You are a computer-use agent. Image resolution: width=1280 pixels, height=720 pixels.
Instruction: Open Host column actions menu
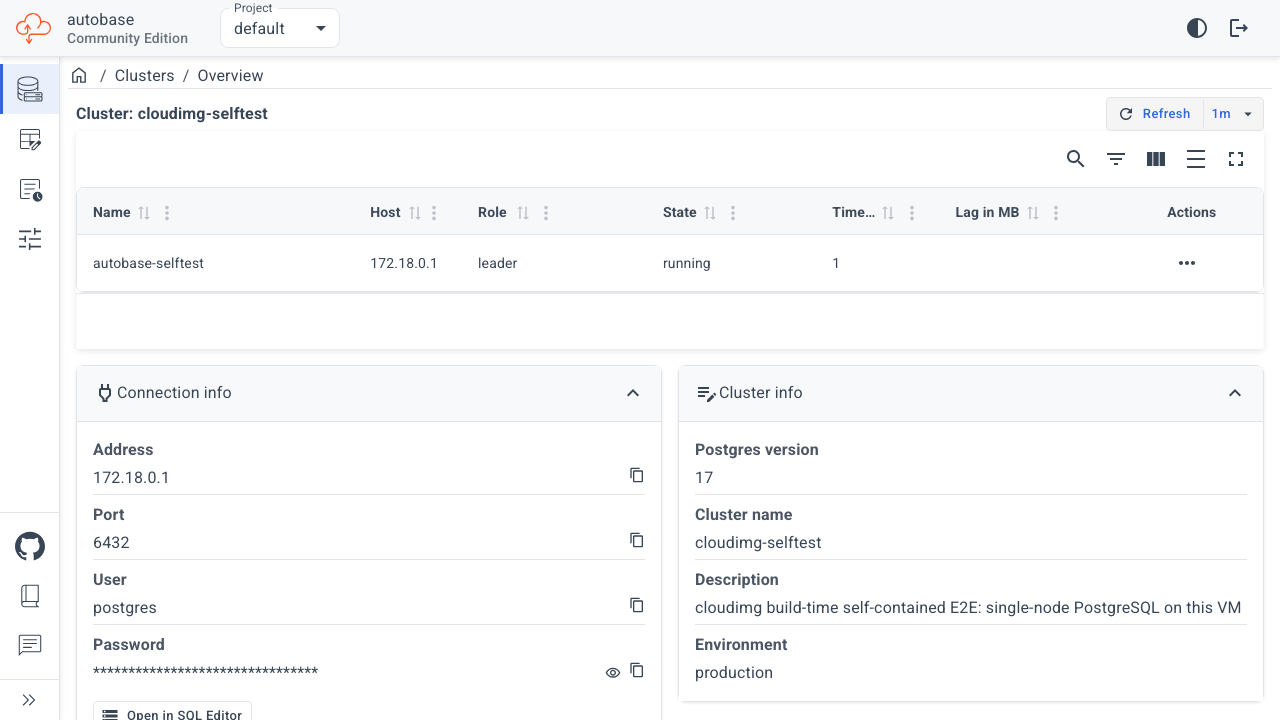pyautogui.click(x=434, y=213)
